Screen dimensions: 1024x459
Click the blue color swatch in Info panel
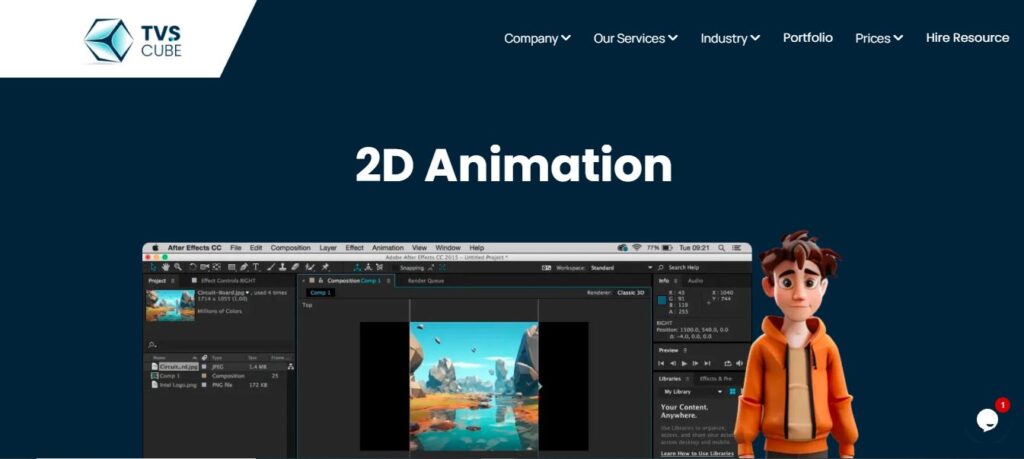tap(662, 300)
